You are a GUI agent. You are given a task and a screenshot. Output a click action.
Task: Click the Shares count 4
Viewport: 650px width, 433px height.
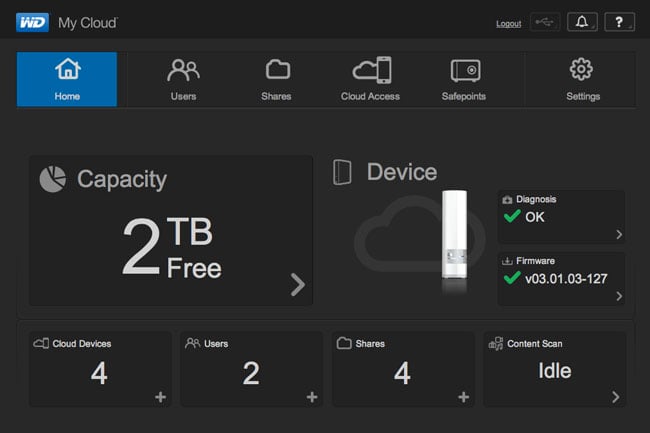point(402,373)
